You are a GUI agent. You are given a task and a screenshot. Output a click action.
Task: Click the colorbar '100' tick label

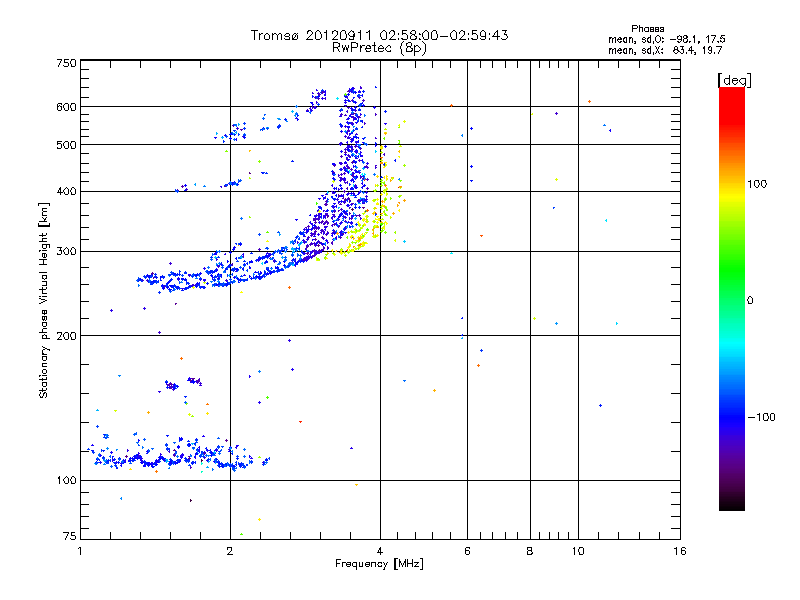coord(757,184)
